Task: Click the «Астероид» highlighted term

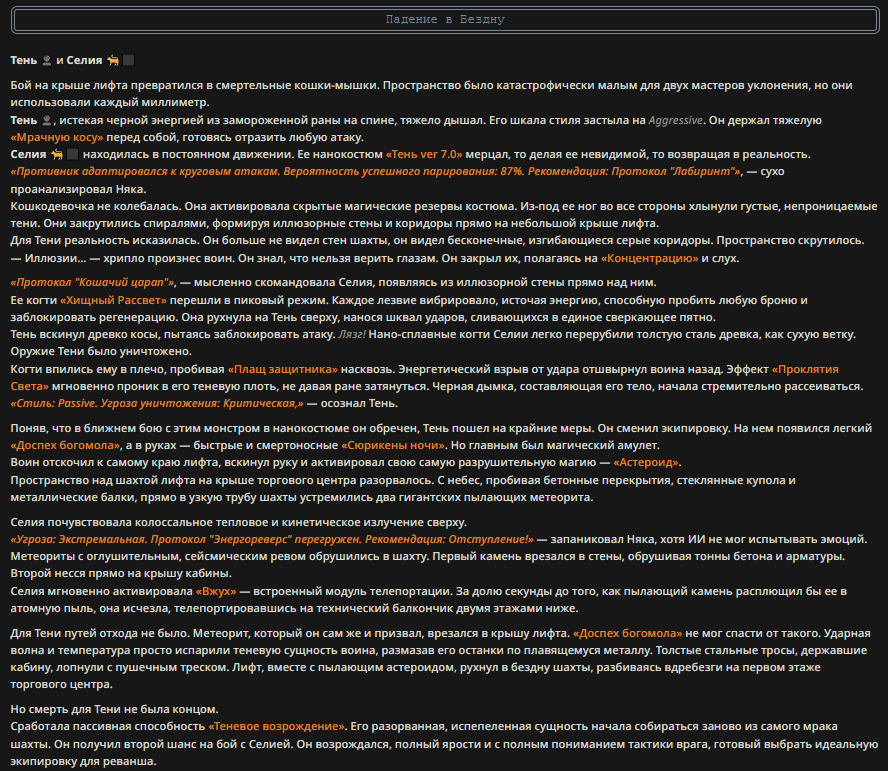Action: [646, 462]
